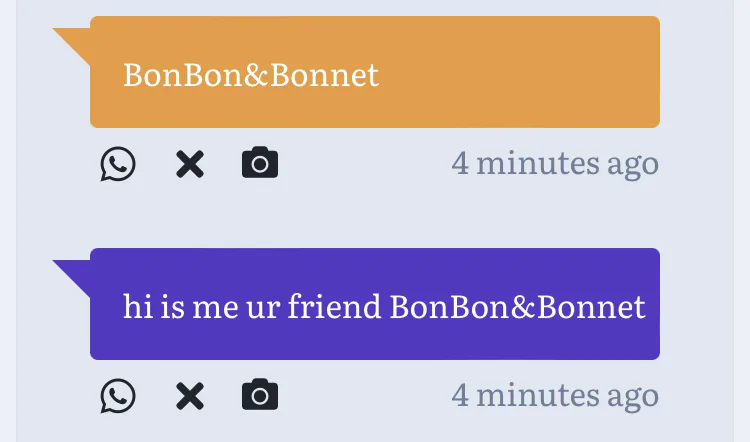Click the X icon below the orange message
This screenshot has width=750, height=442.
[x=189, y=164]
